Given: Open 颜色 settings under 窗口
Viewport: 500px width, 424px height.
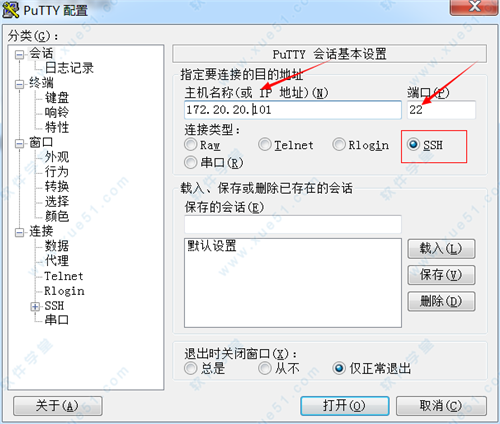Looking at the screenshot, I should tap(57, 216).
